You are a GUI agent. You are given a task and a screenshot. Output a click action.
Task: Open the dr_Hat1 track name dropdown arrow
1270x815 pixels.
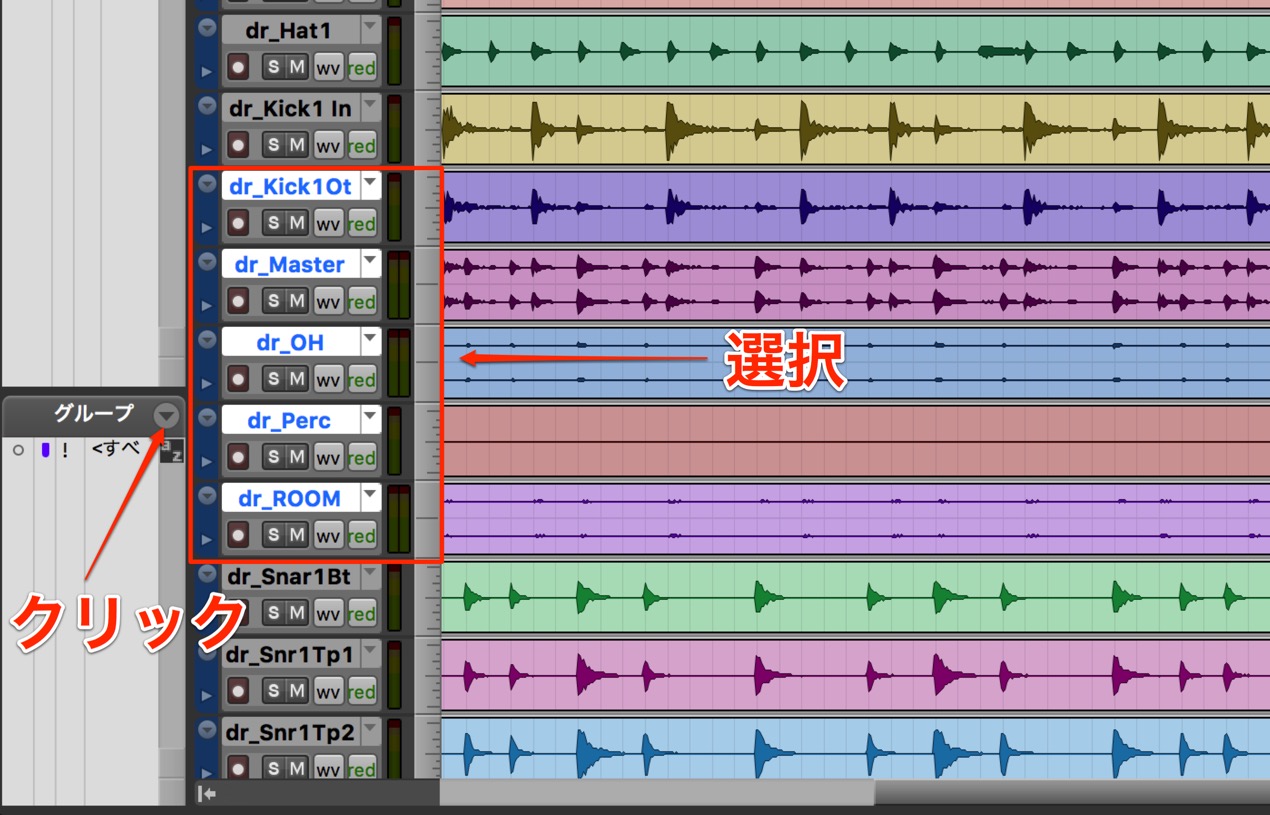coord(371,27)
